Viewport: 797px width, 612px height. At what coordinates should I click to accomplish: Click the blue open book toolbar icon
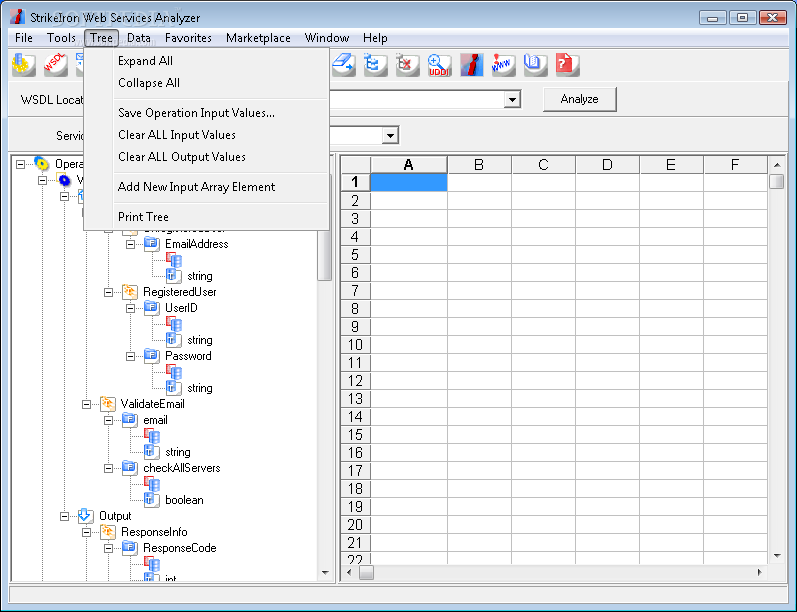pyautogui.click(x=536, y=65)
